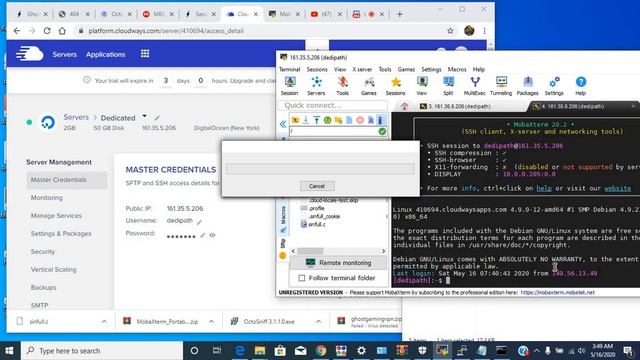Open the Sessions menu in MobaXterm
Screen dimensions: 640x360
(317, 69)
